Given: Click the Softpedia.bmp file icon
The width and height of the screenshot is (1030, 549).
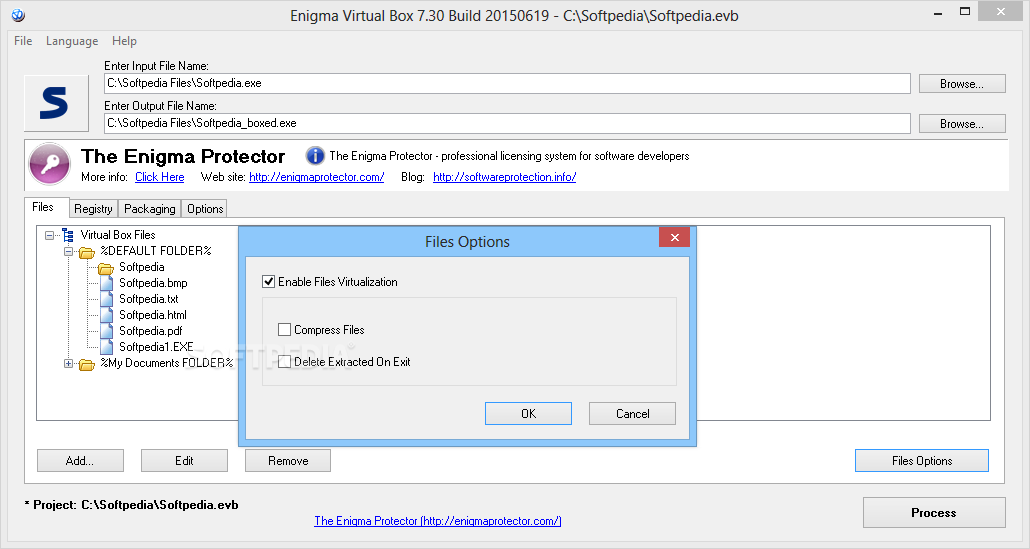Looking at the screenshot, I should (x=106, y=283).
